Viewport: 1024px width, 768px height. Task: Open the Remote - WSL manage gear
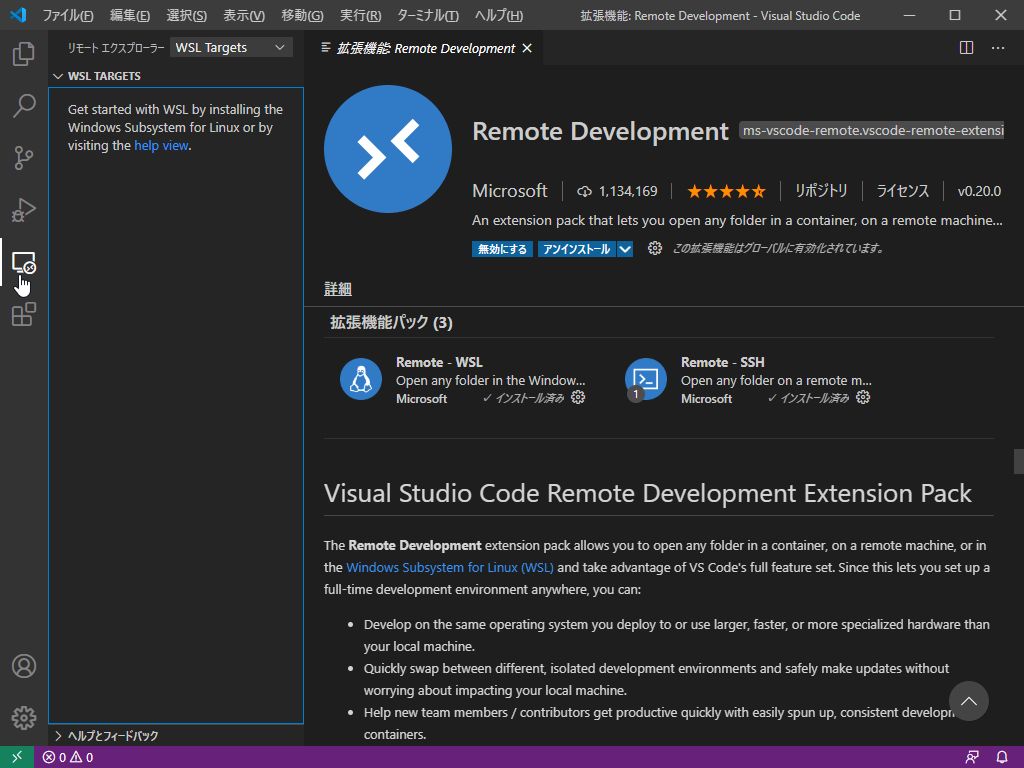pos(578,398)
